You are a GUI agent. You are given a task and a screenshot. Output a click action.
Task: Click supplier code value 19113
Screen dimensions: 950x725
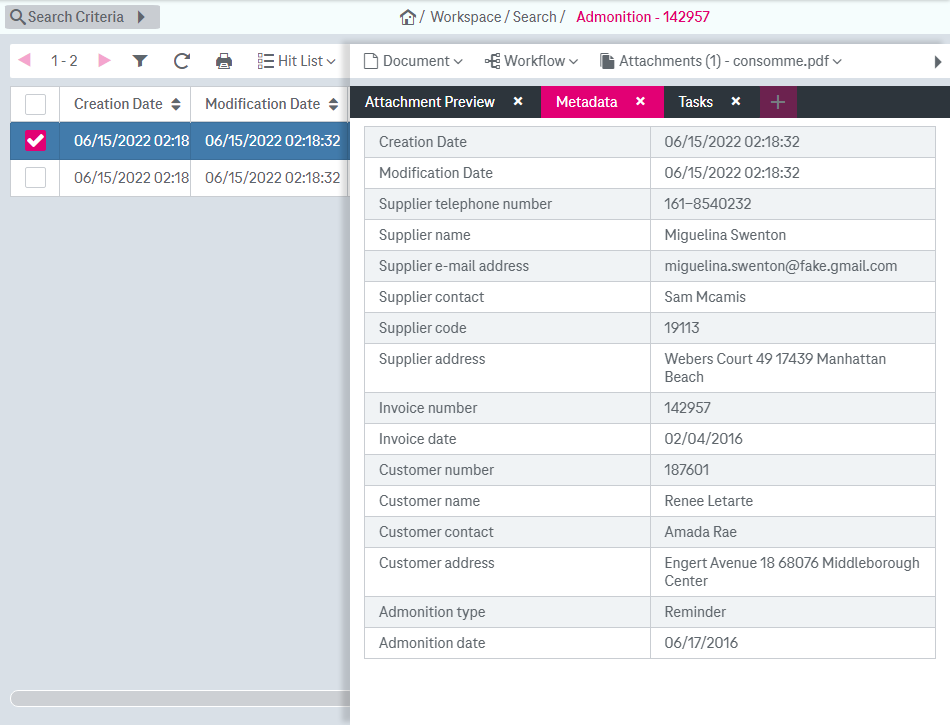(682, 328)
